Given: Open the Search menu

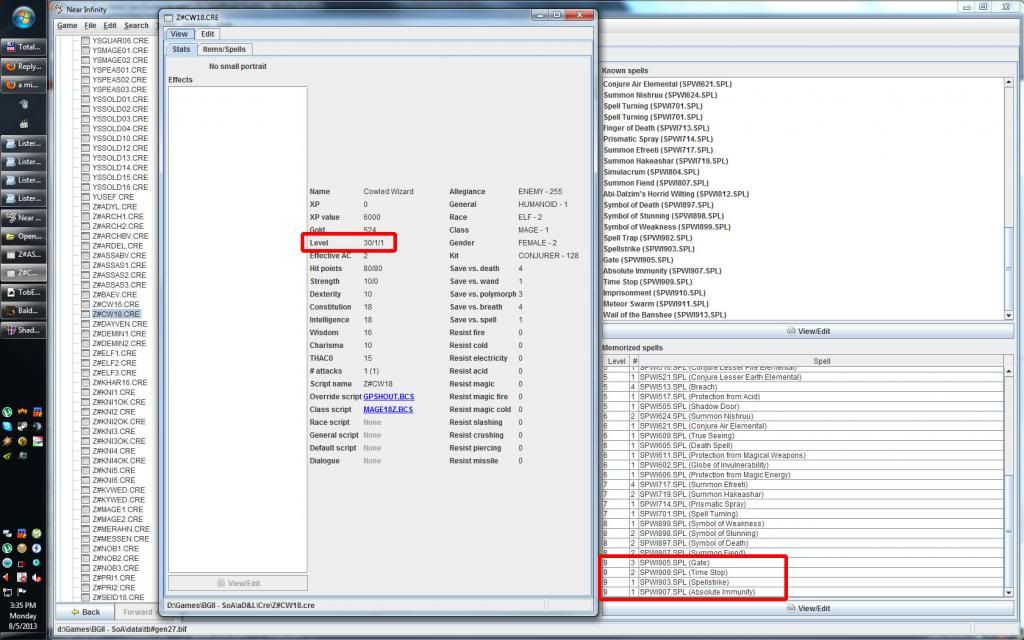Looking at the screenshot, I should pyautogui.click(x=136, y=25).
